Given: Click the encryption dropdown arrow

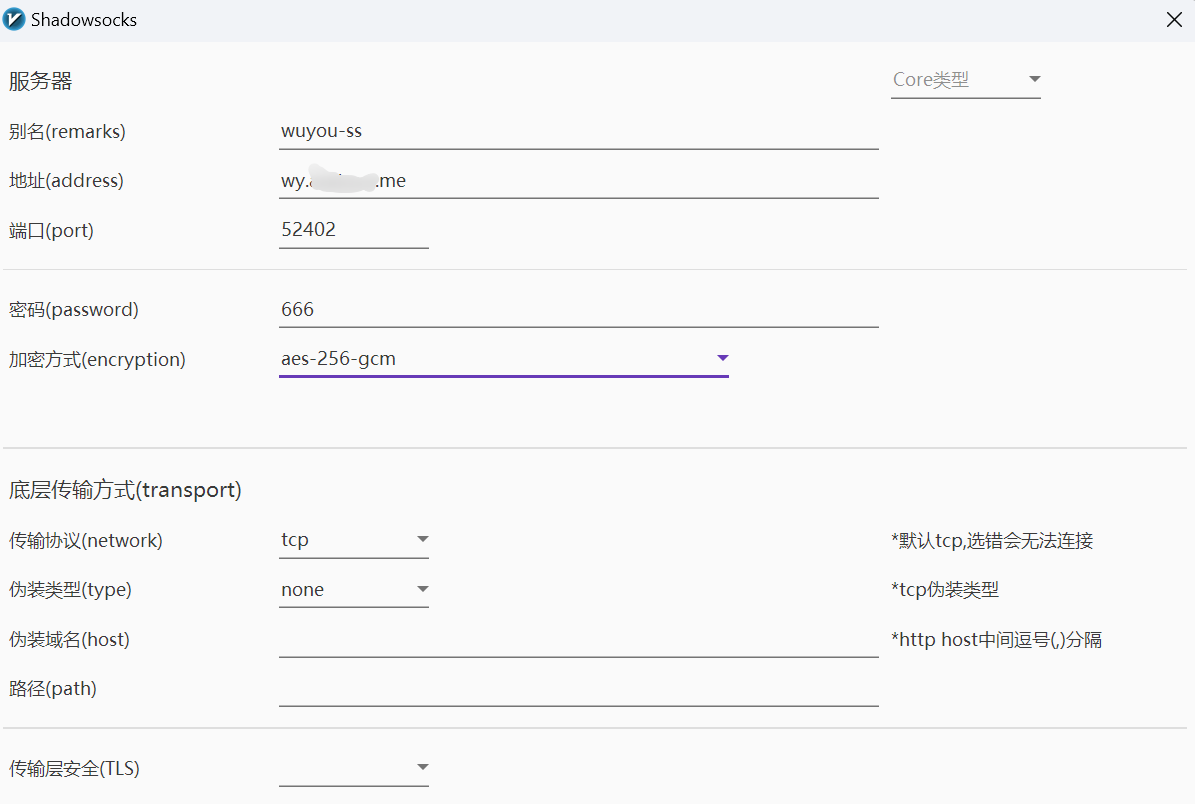Looking at the screenshot, I should 722,359.
